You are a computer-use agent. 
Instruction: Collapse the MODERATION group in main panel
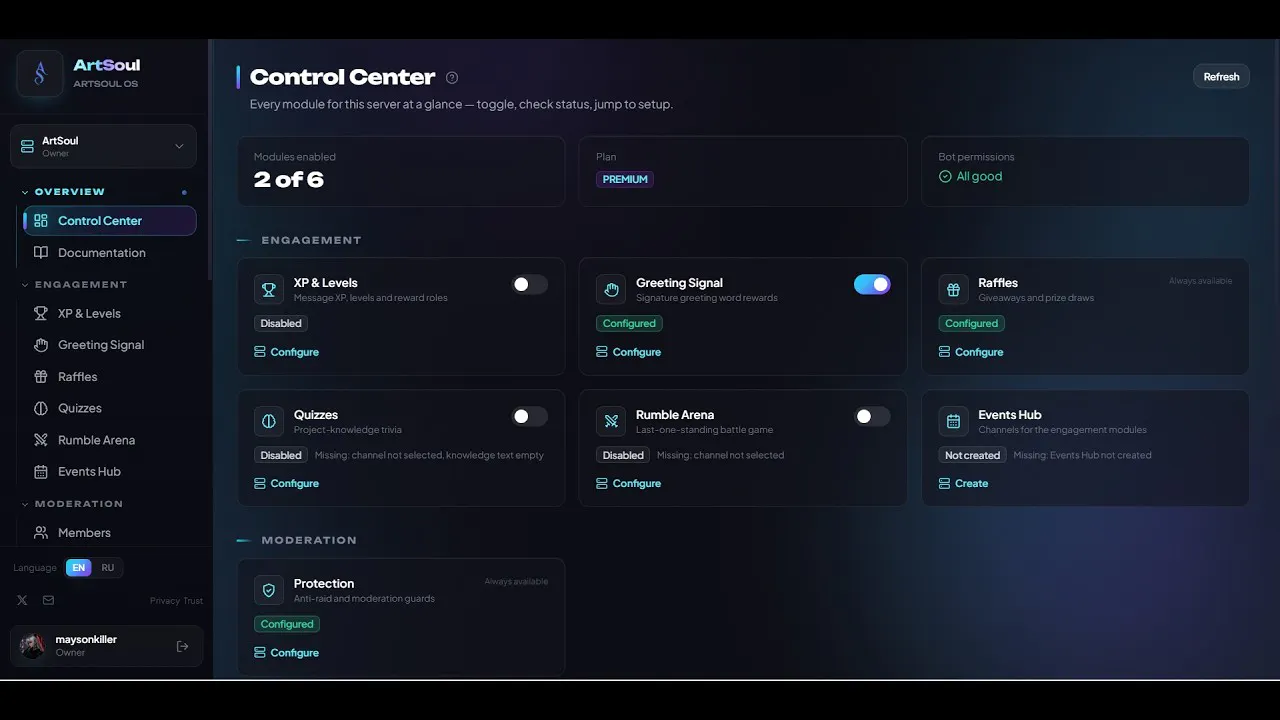297,540
